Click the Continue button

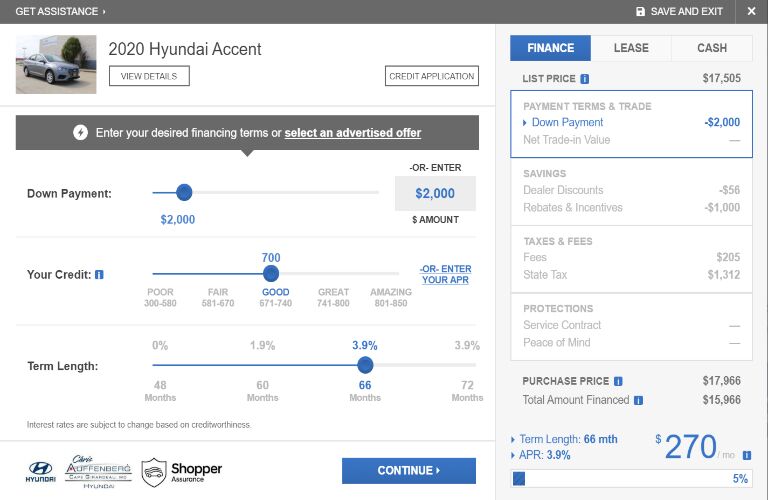pyautogui.click(x=408, y=471)
